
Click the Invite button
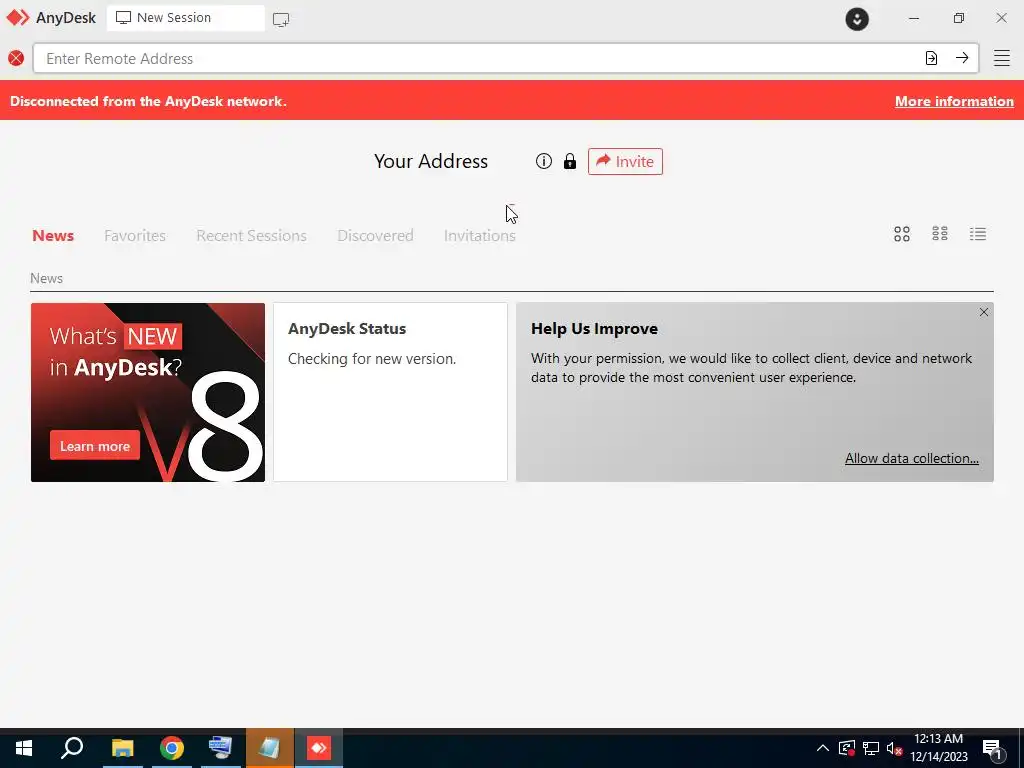[x=625, y=161]
